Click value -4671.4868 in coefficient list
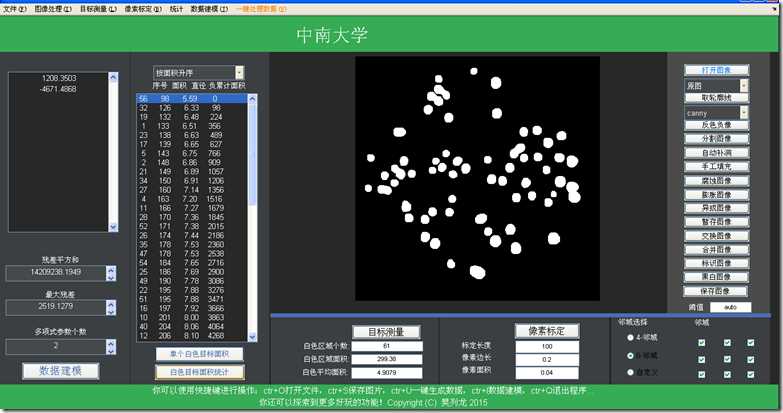This screenshot has width=783, height=413. click(x=59, y=89)
